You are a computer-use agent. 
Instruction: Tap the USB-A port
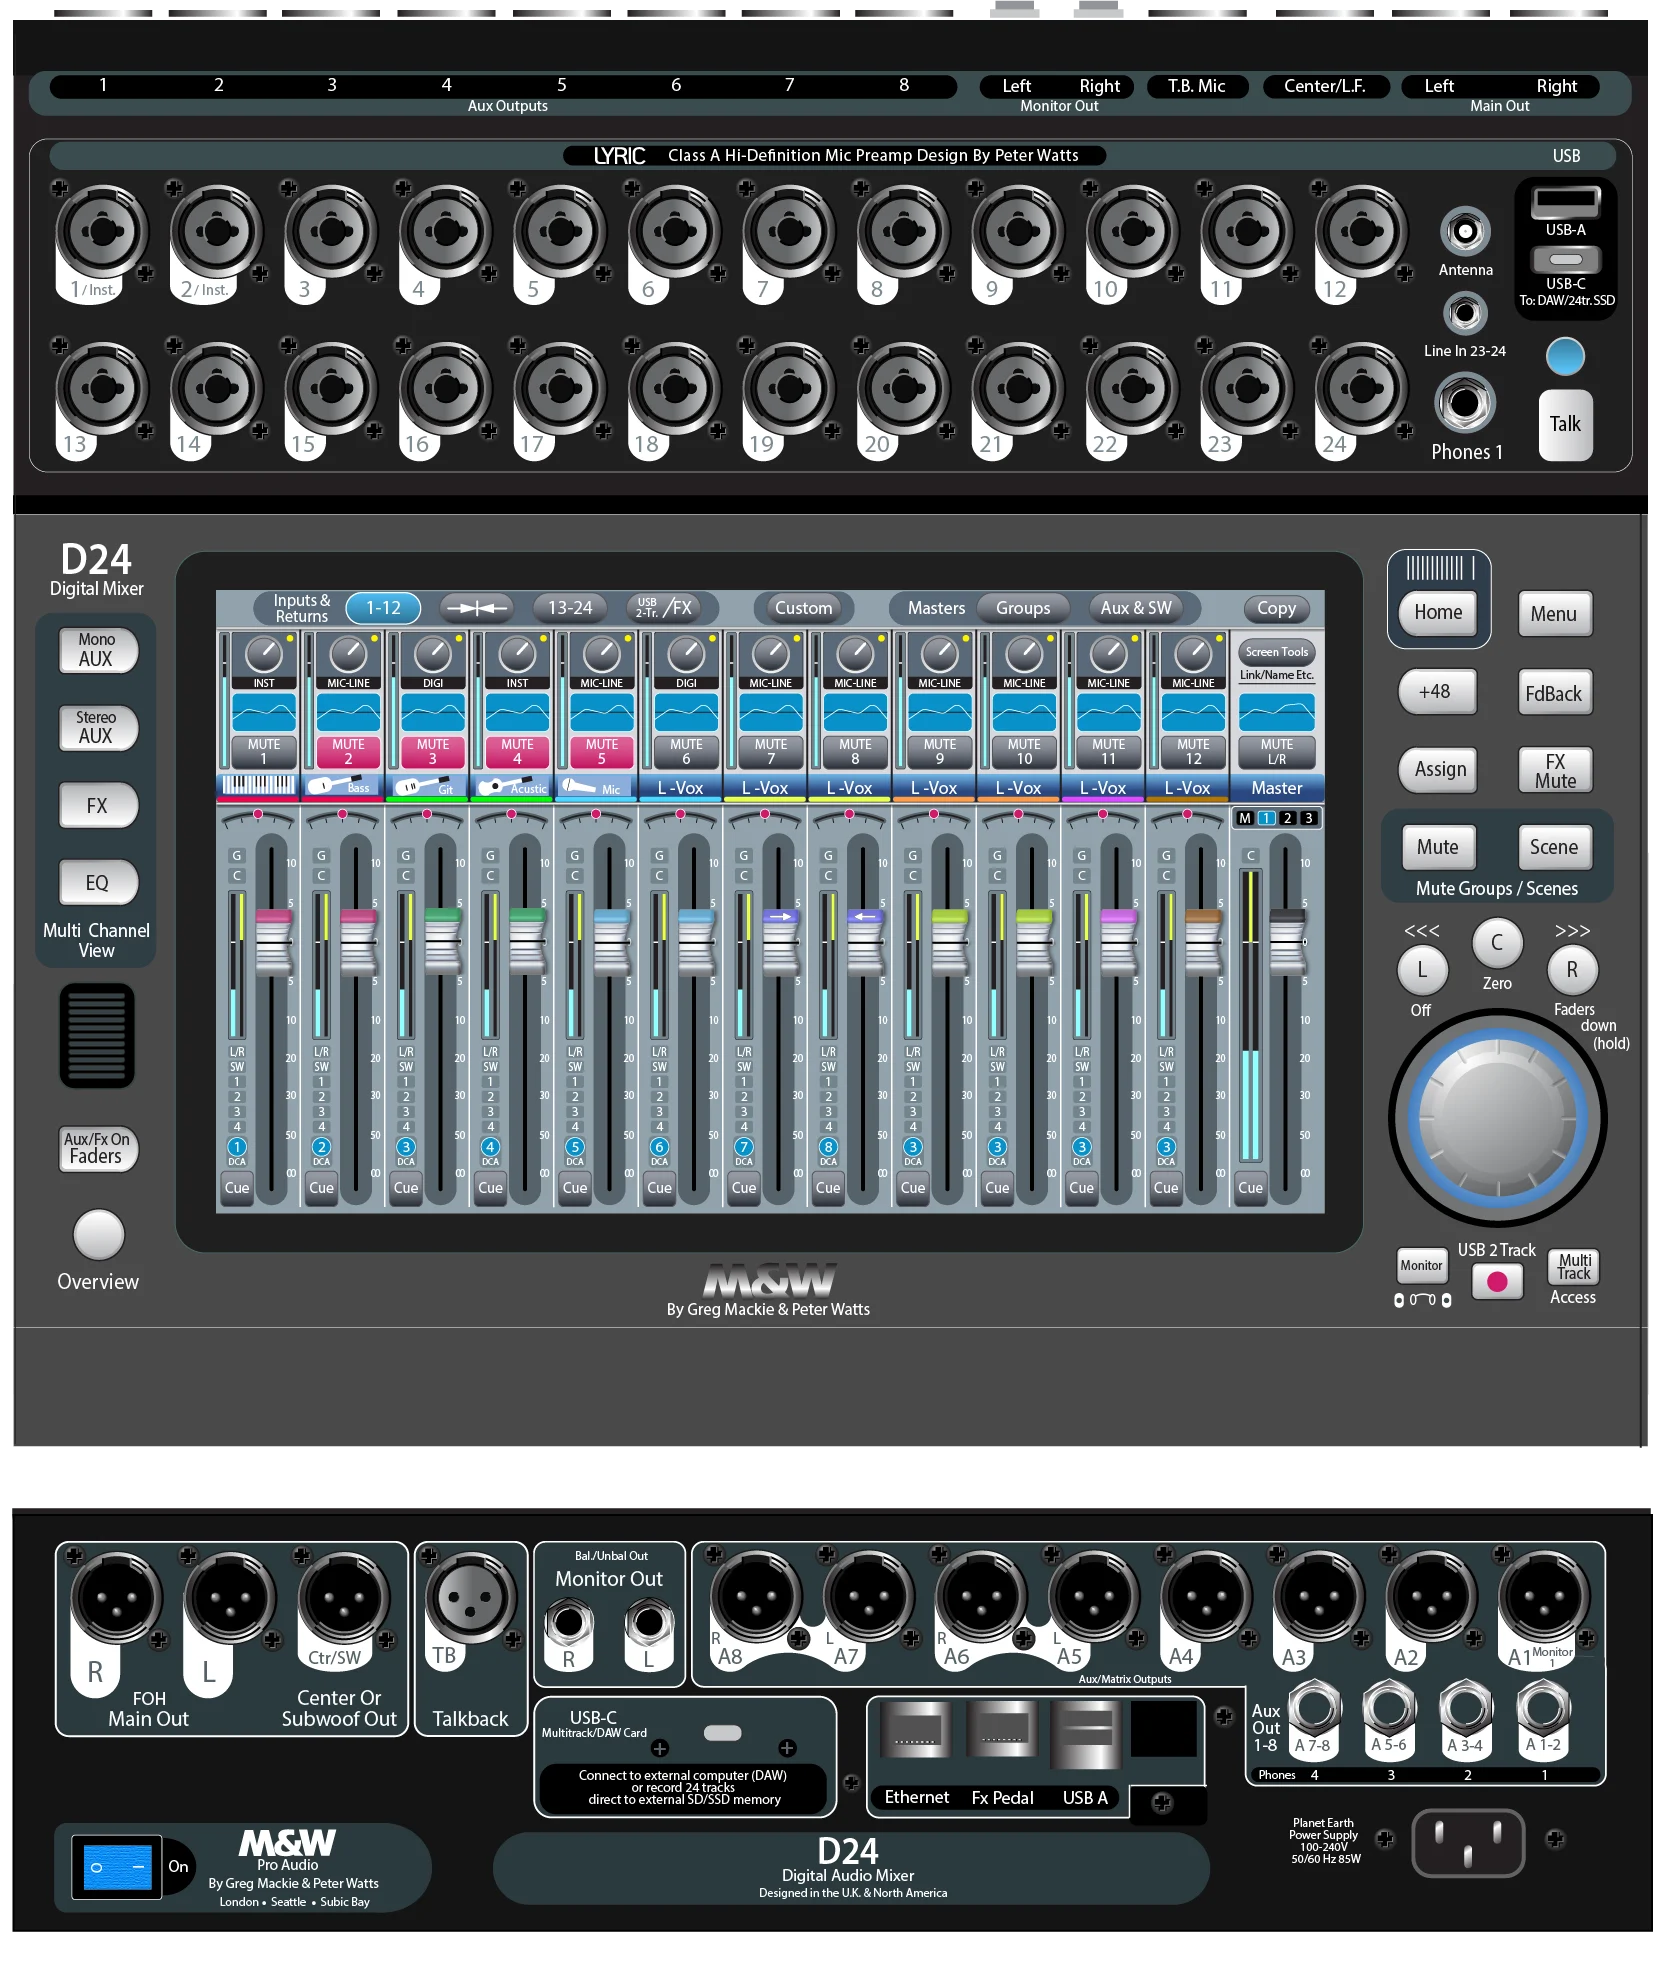click(x=1565, y=203)
